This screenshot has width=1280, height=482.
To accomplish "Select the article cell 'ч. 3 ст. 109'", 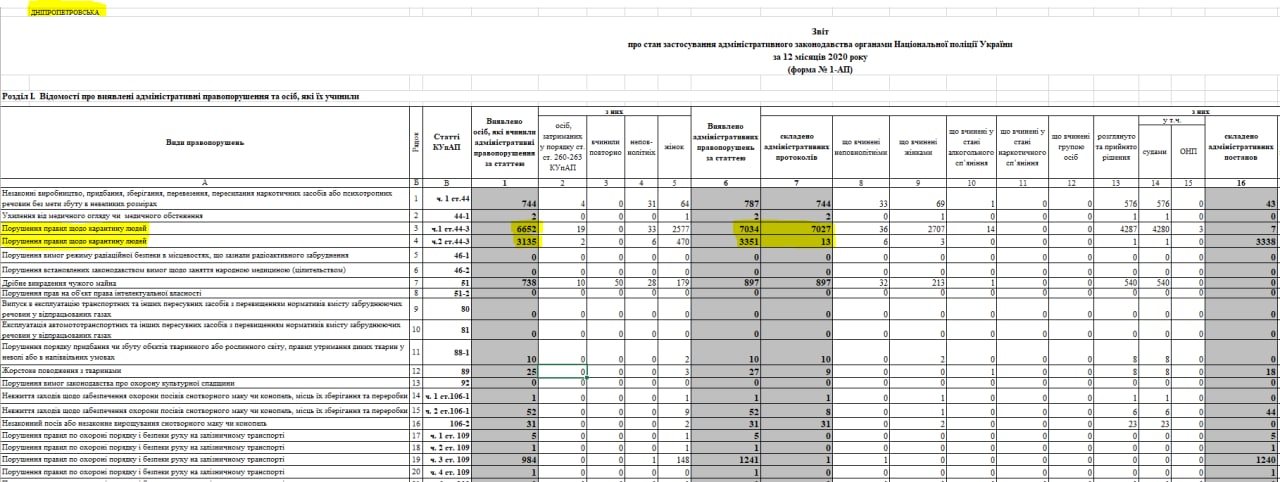I will 445,462.
